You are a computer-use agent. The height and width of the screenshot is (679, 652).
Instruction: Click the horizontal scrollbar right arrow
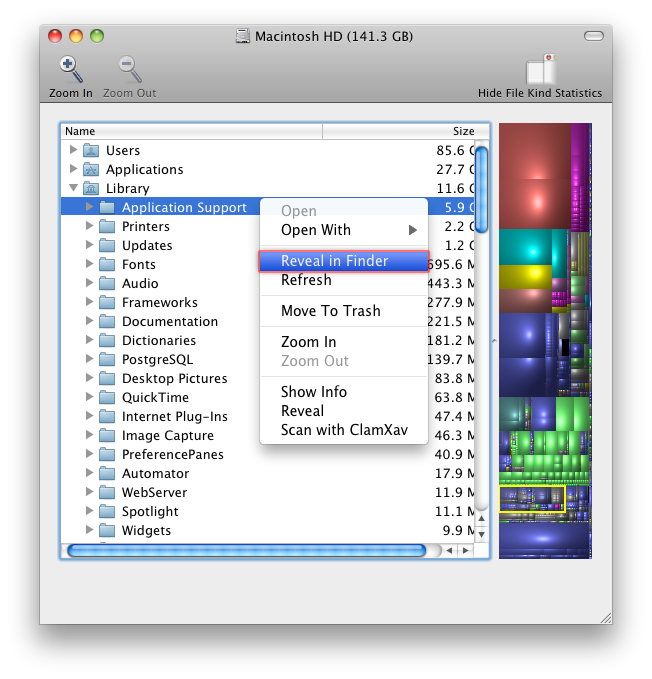pos(466,551)
